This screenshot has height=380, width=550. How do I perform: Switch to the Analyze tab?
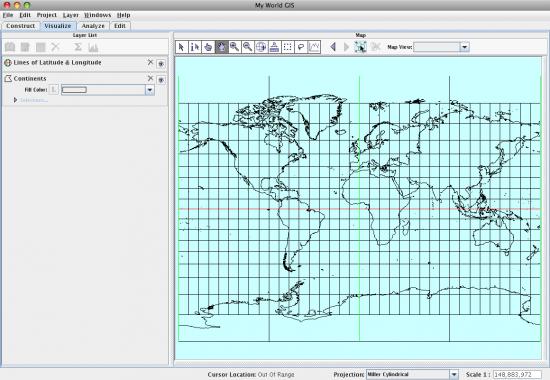pos(93,26)
